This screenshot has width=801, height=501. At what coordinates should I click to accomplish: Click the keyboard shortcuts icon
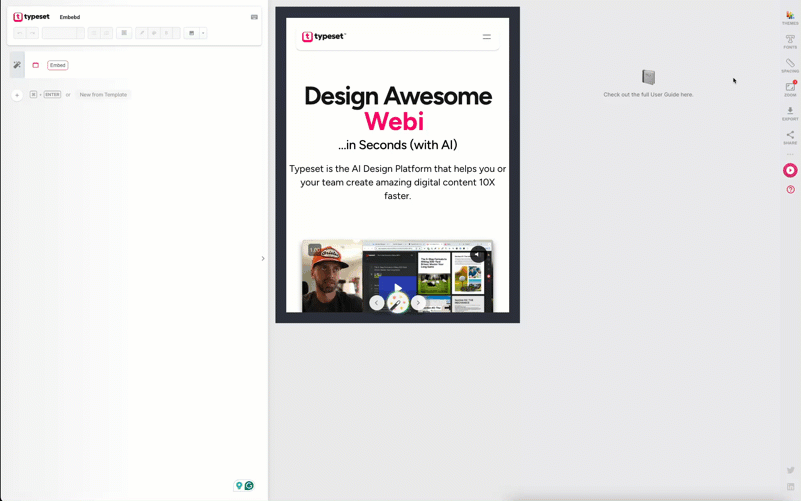coord(254,17)
